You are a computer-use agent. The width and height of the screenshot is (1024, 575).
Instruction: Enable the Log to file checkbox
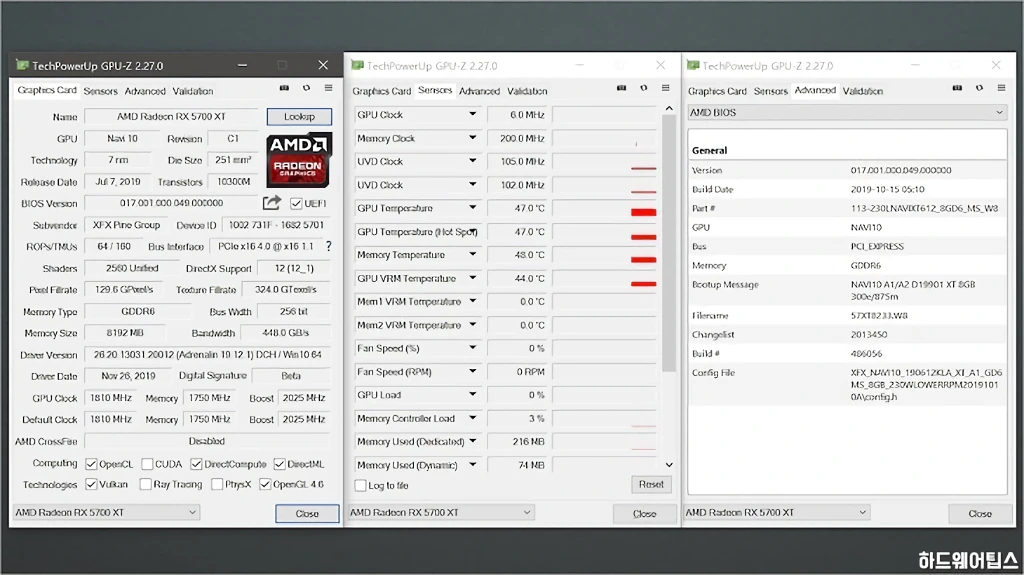click(360, 485)
